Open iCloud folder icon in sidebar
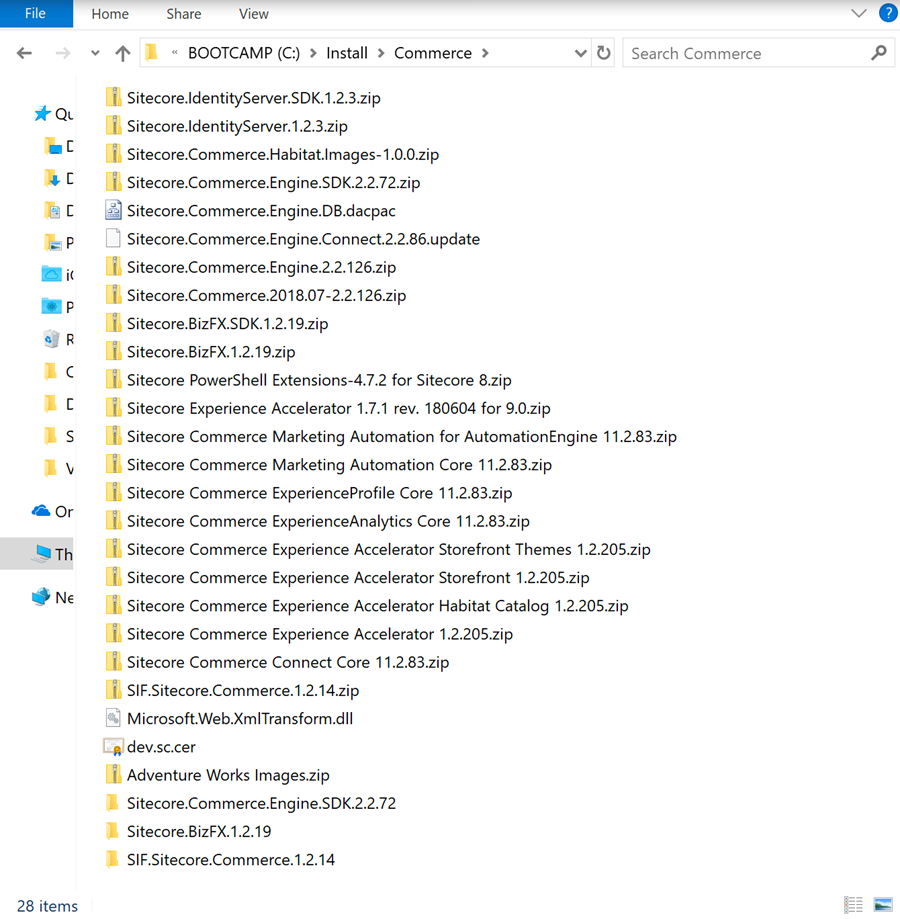Screen dimensions: 900x919 point(52,274)
